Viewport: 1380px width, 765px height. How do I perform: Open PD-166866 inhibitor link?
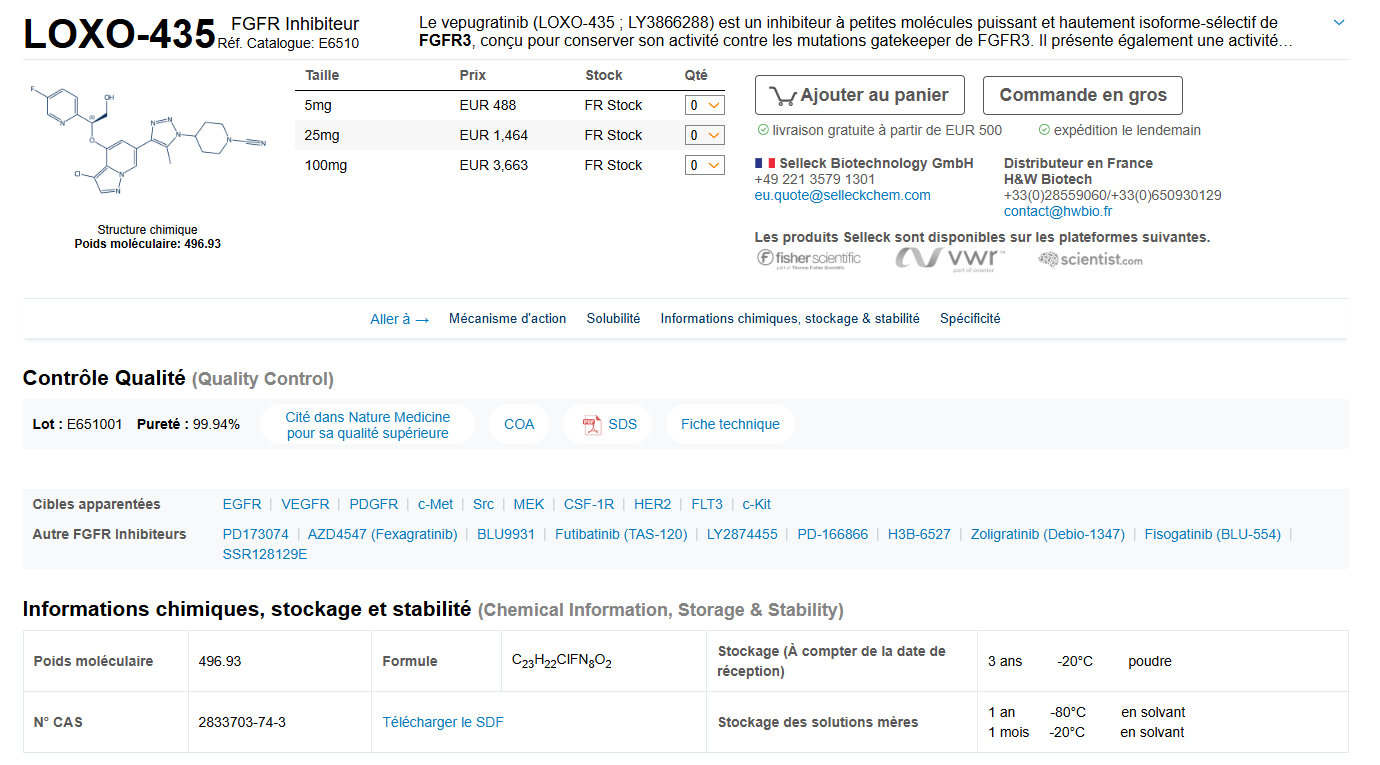[x=833, y=535]
